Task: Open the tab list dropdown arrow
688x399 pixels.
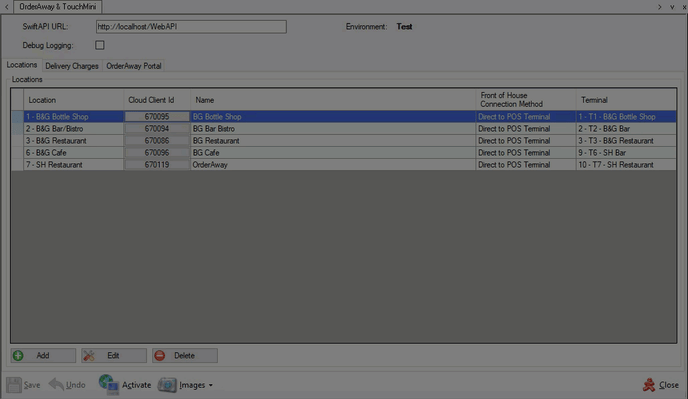Action: click(x=672, y=7)
